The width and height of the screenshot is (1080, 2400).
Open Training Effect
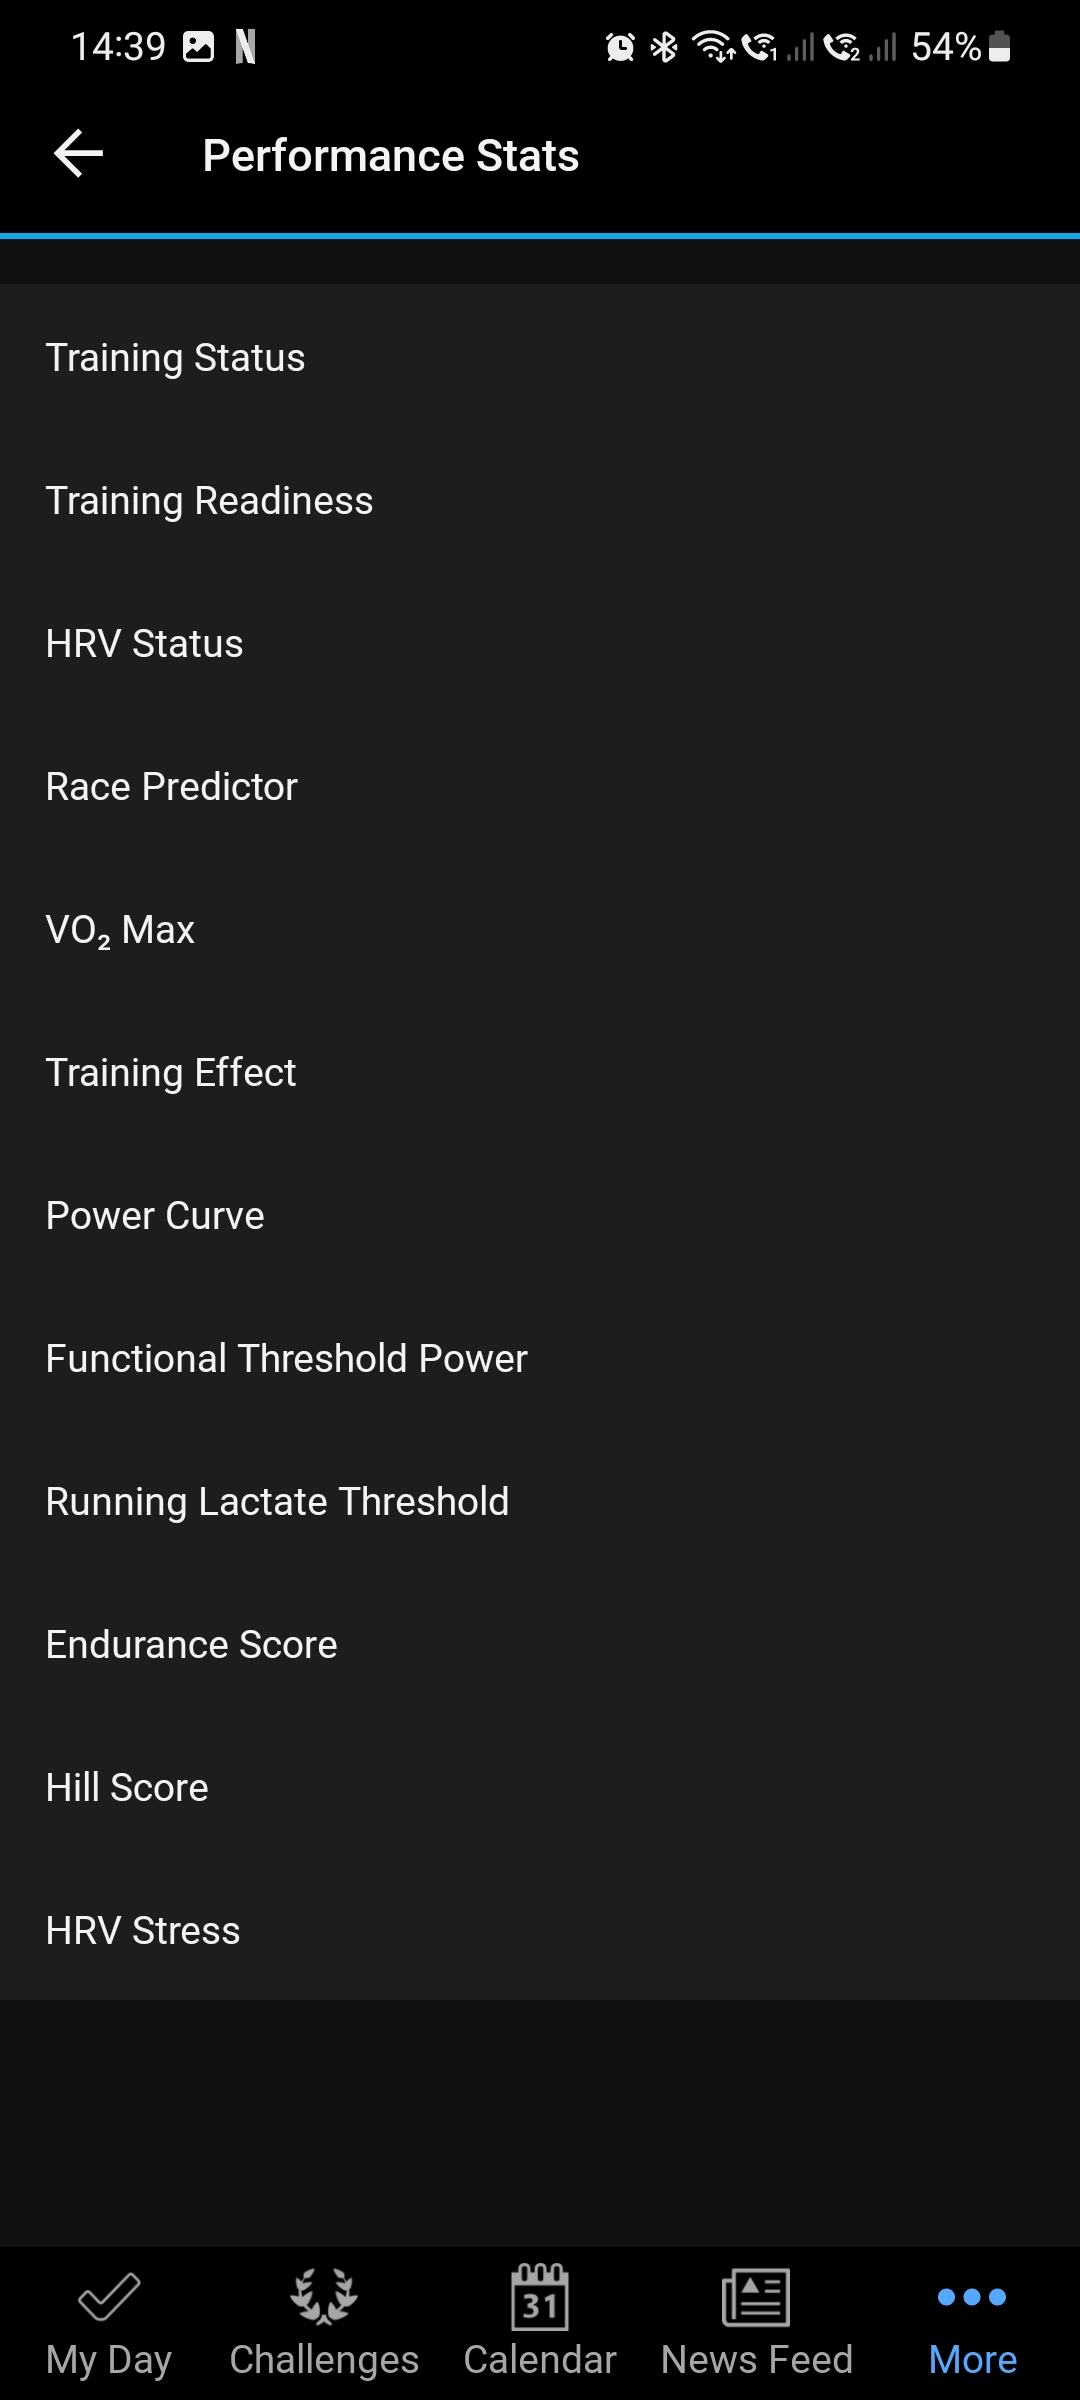540,1072
